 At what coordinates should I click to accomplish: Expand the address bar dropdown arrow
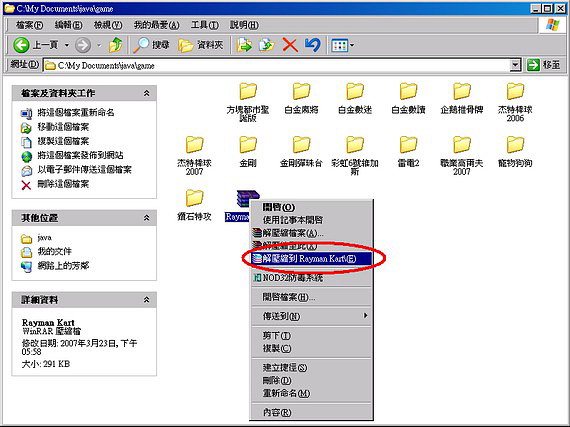pos(515,65)
